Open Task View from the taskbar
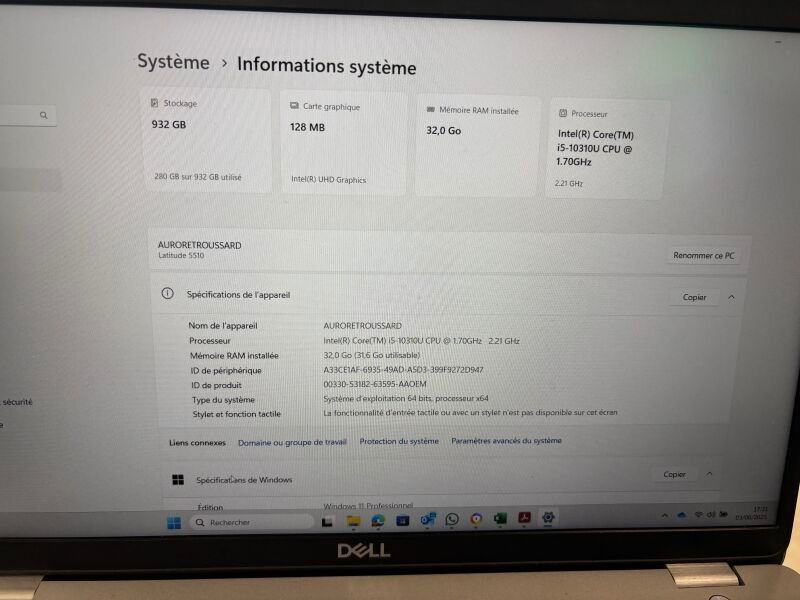This screenshot has width=800, height=600. [327, 521]
